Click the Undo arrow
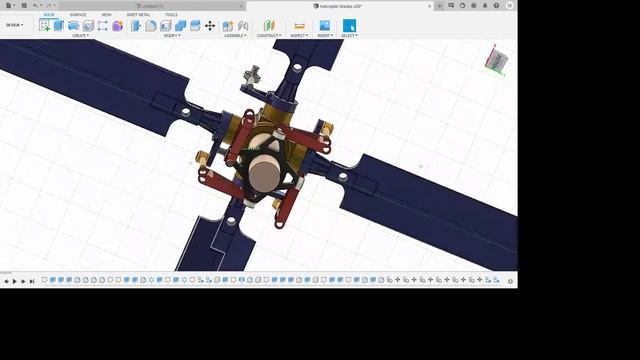The image size is (640, 360). click(36, 6)
